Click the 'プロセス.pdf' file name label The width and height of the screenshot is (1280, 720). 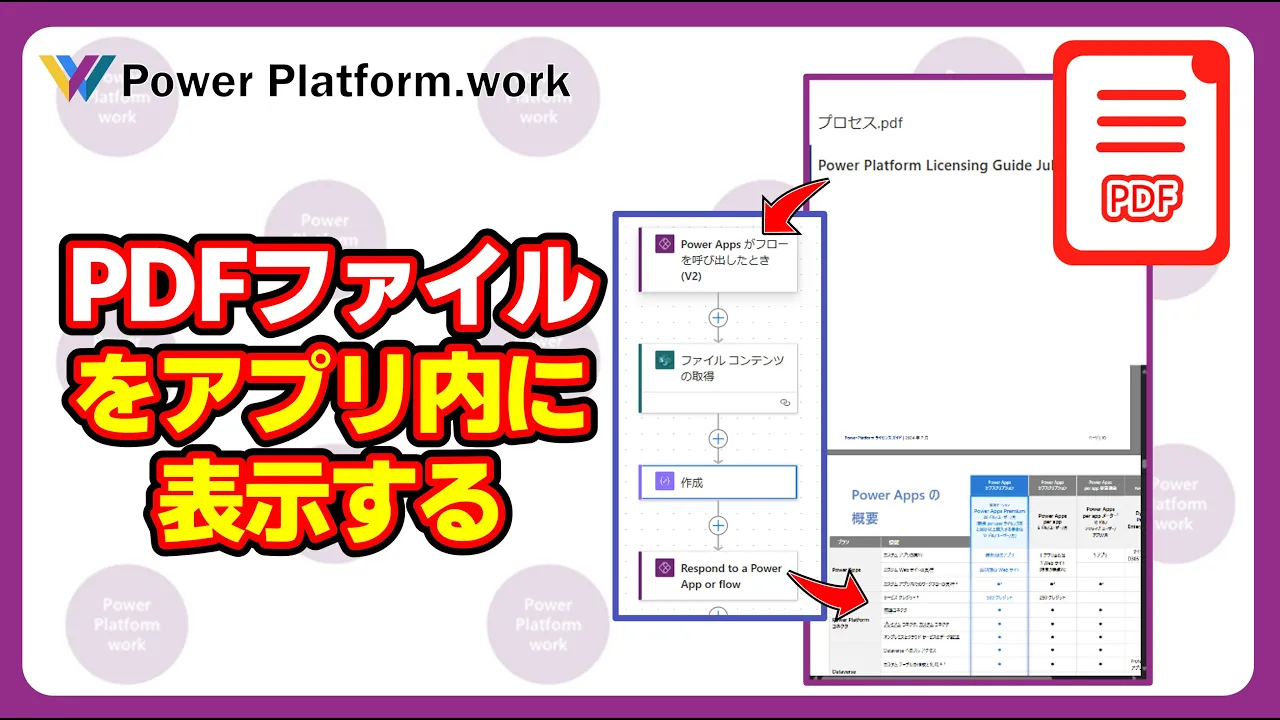[860, 122]
